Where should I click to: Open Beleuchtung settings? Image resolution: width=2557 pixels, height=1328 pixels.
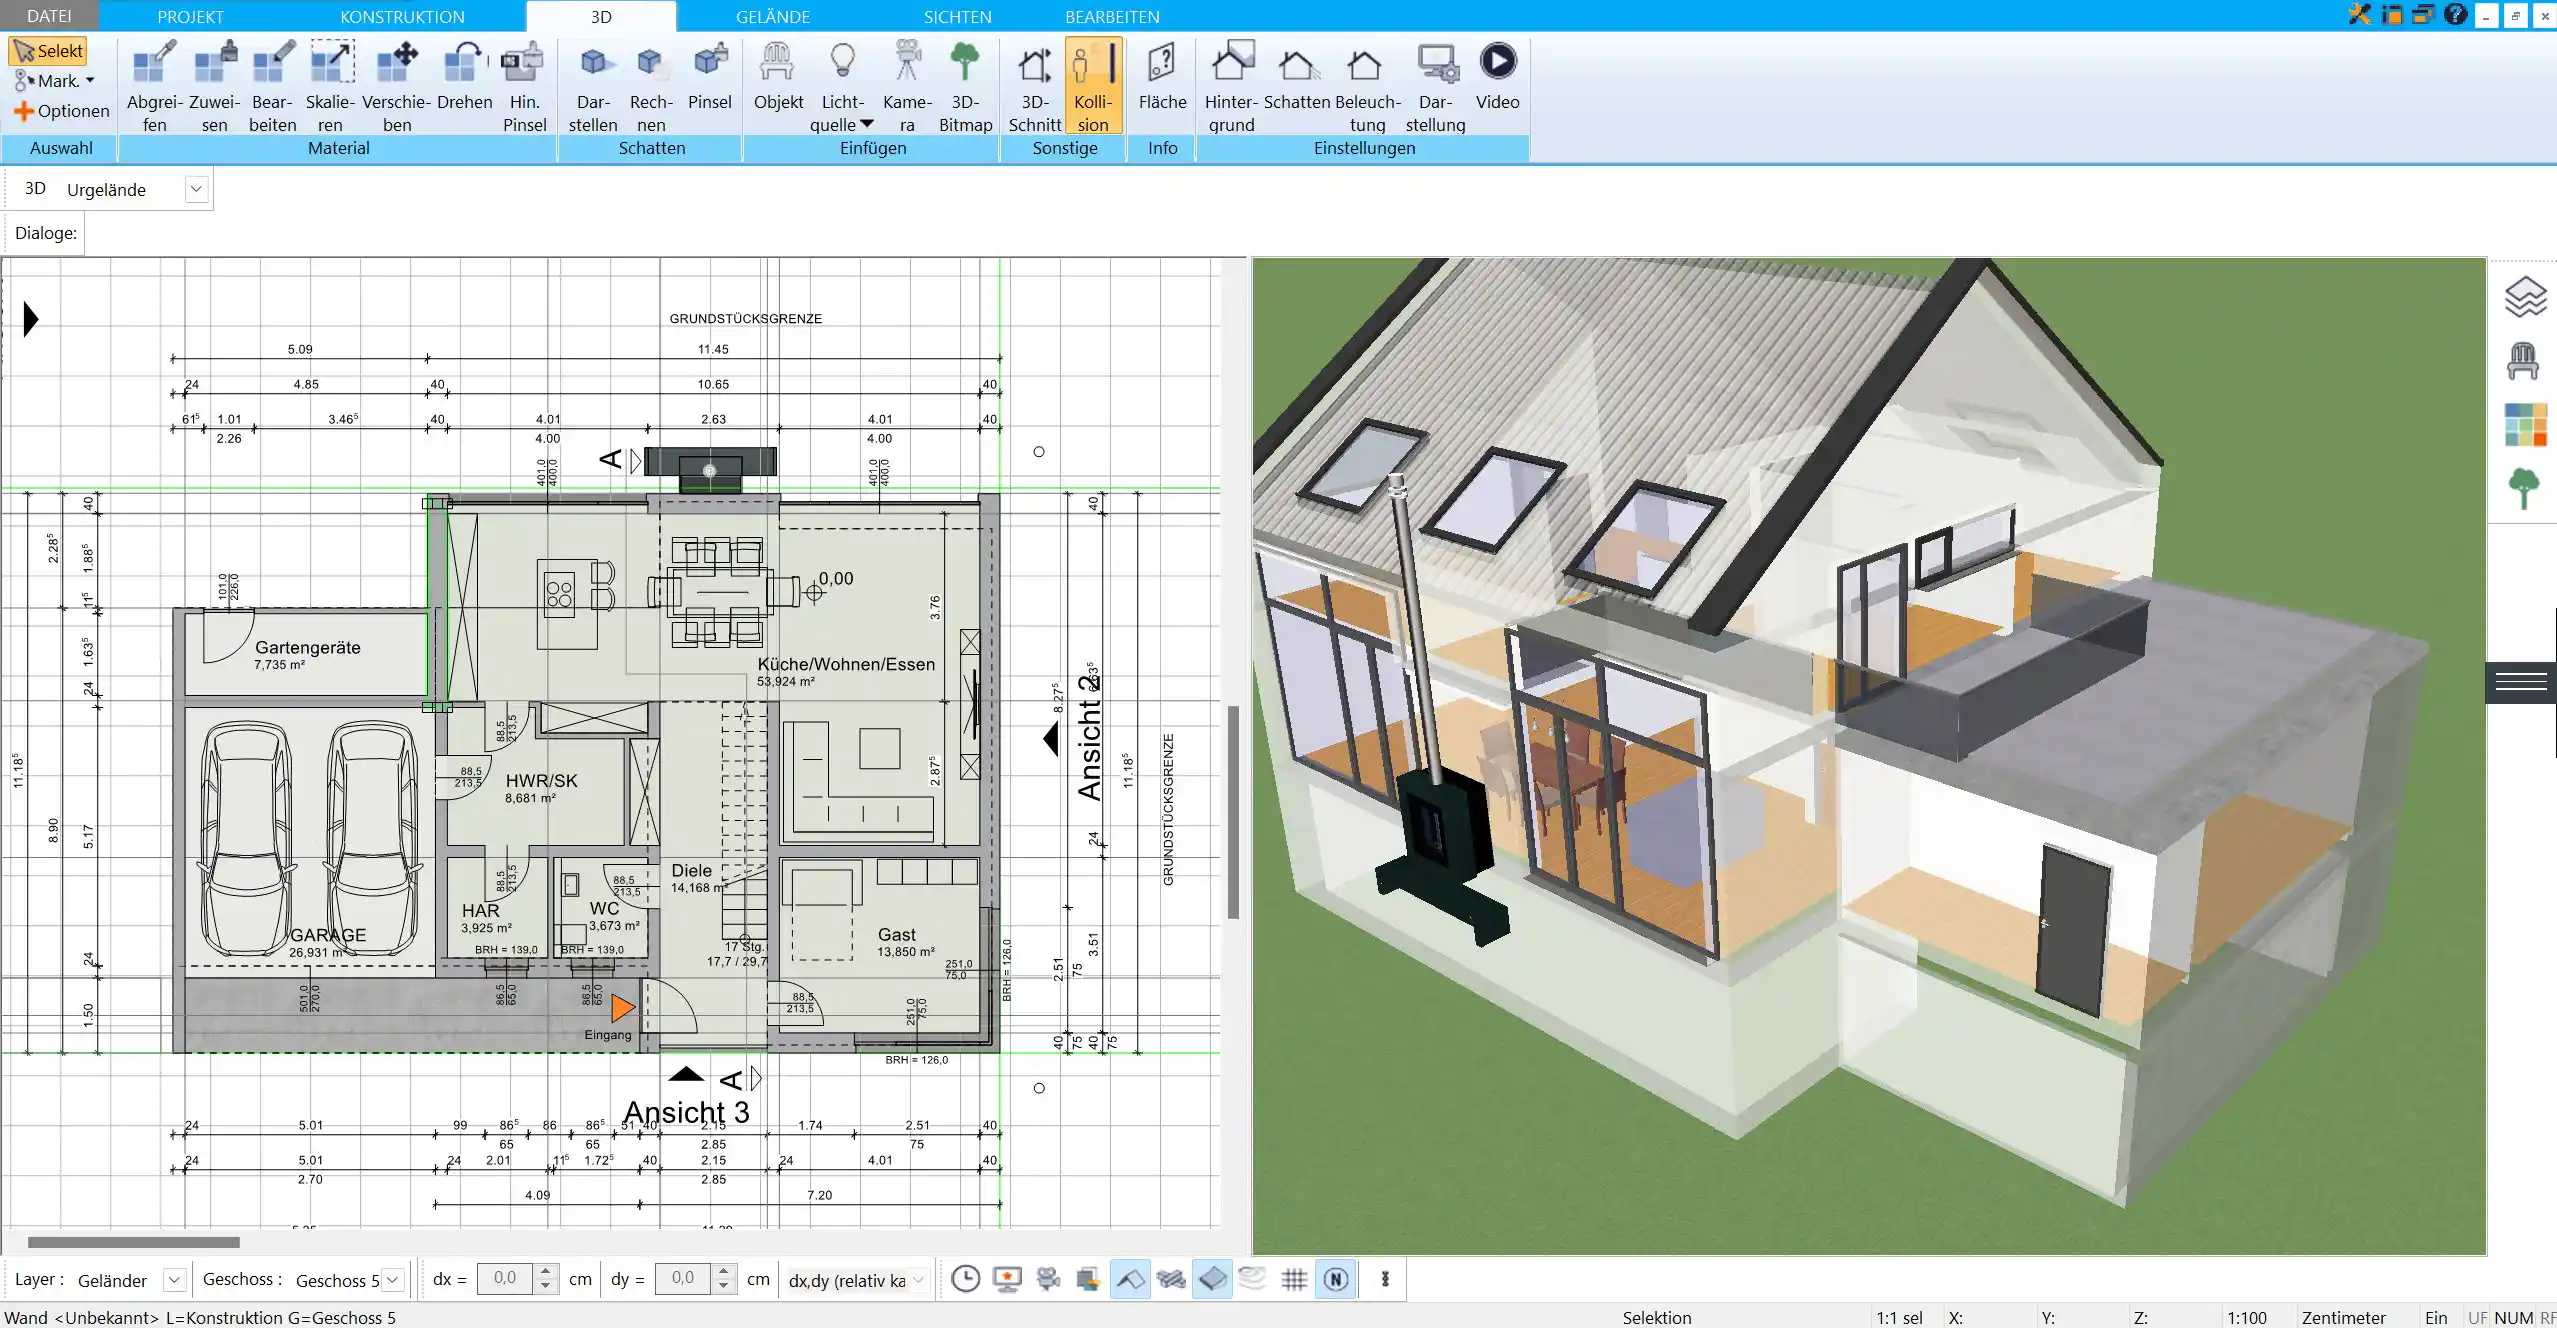(x=1367, y=87)
